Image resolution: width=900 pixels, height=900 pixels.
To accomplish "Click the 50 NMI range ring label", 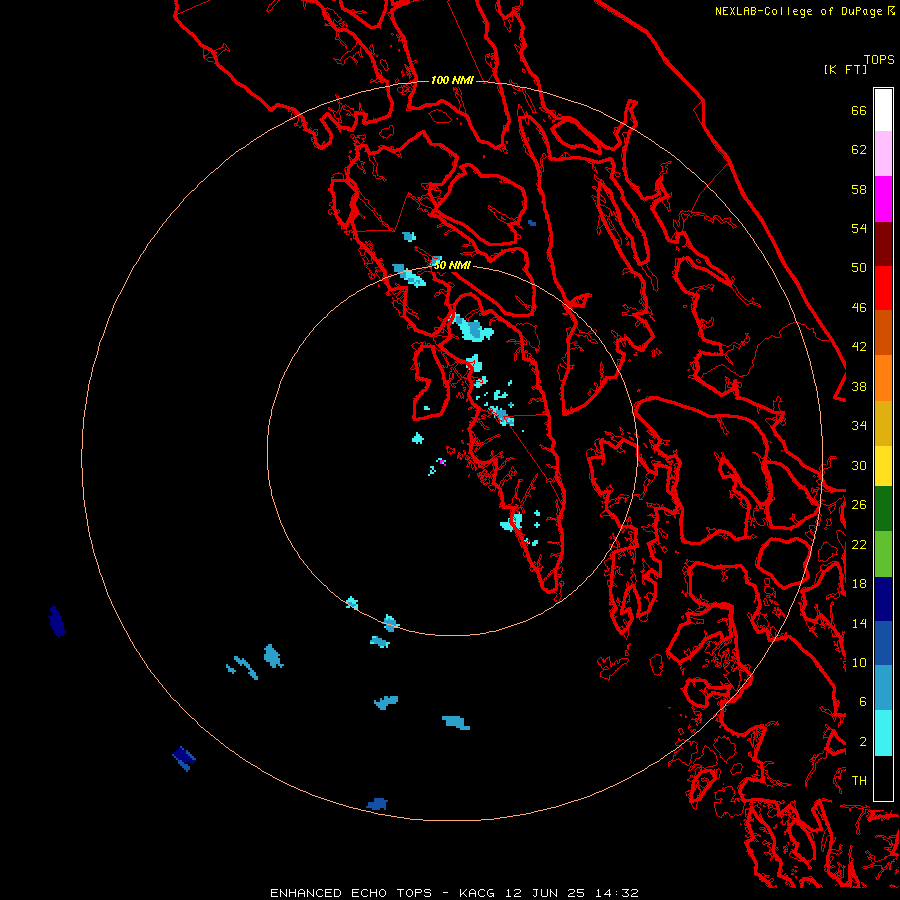I will [452, 265].
